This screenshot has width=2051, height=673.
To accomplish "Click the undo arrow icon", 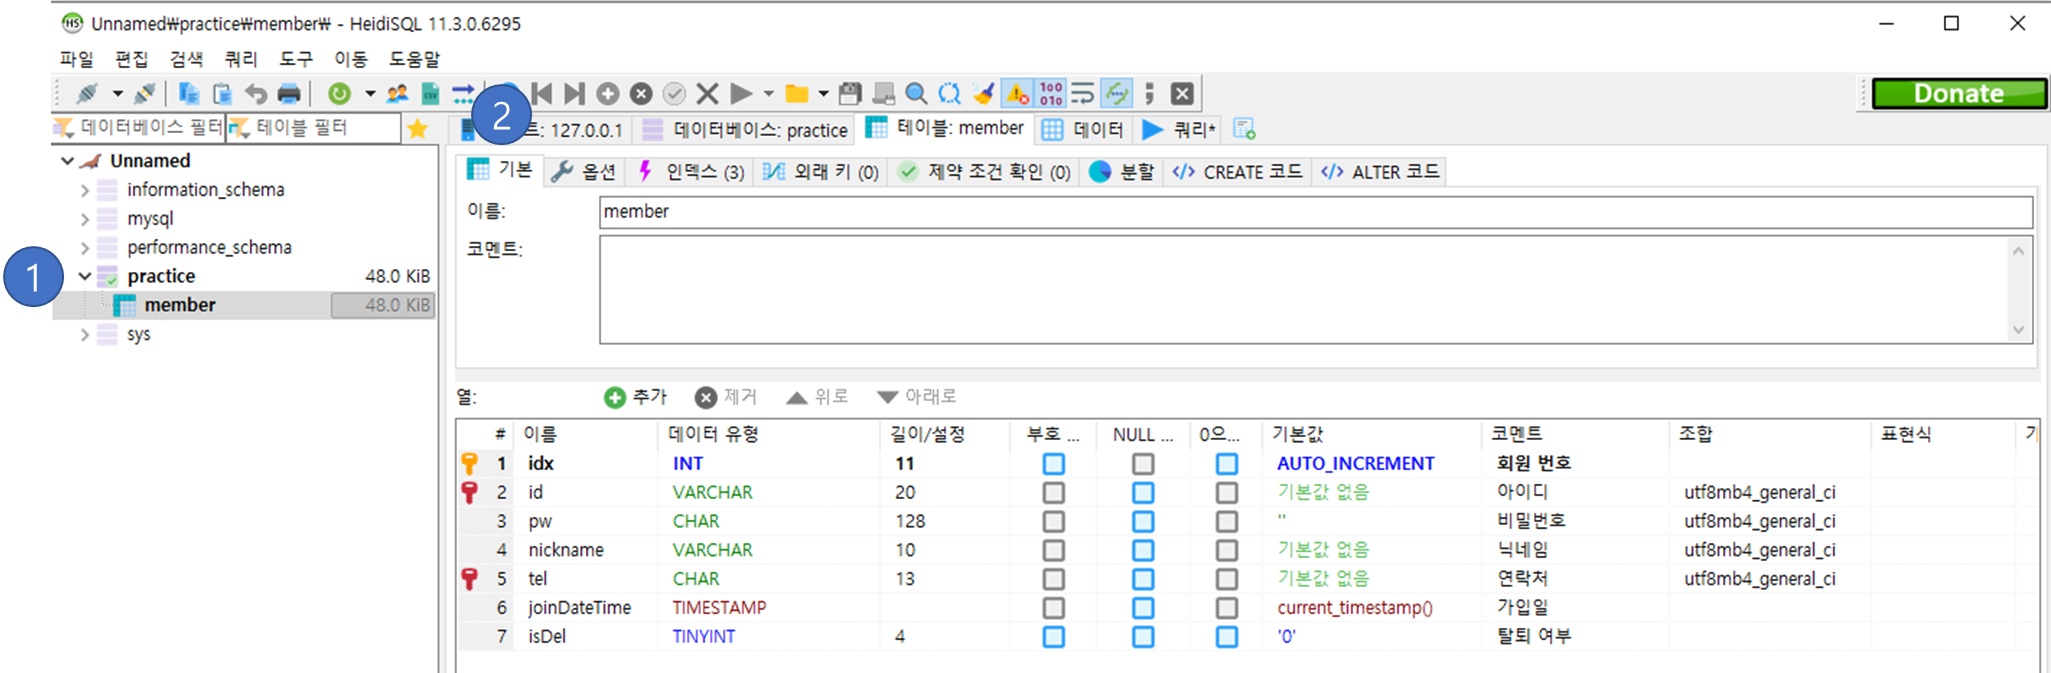I will [x=256, y=94].
